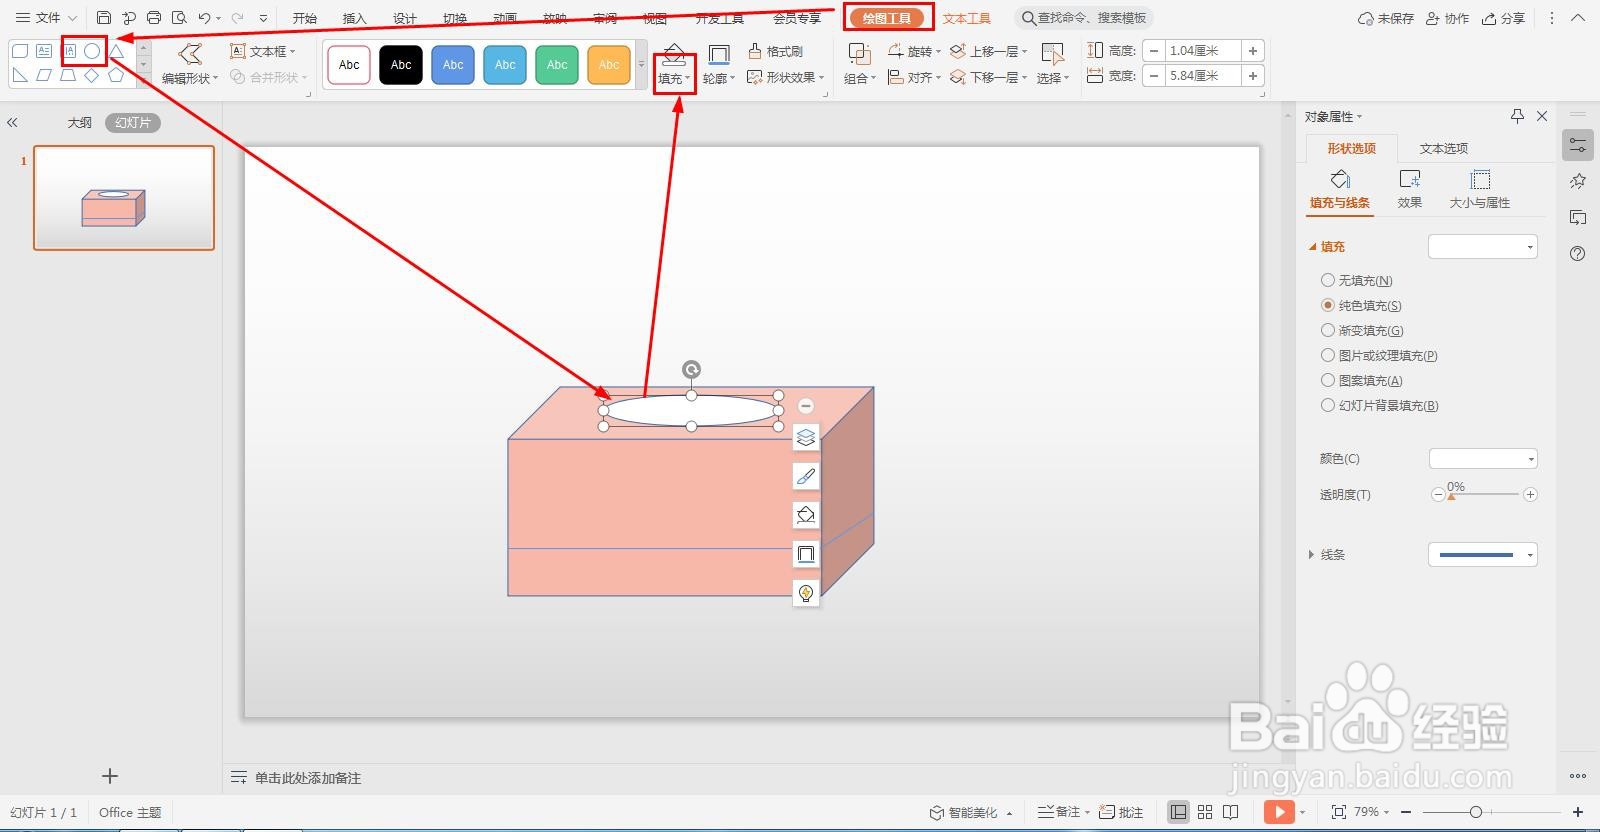1600x832 pixels.
Task: Open the 旋转 rotate dropdown
Action: (914, 51)
